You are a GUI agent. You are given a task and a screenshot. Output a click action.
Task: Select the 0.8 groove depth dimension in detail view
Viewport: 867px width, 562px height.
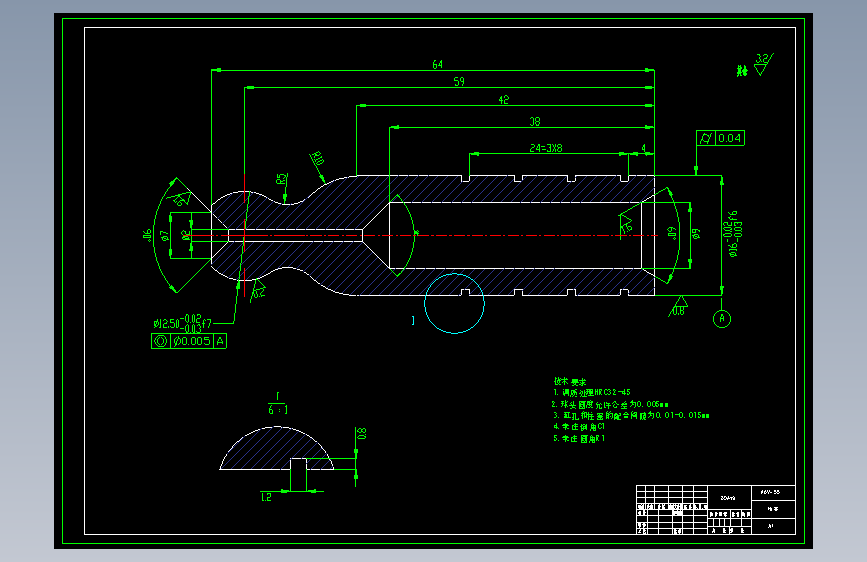[x=362, y=433]
